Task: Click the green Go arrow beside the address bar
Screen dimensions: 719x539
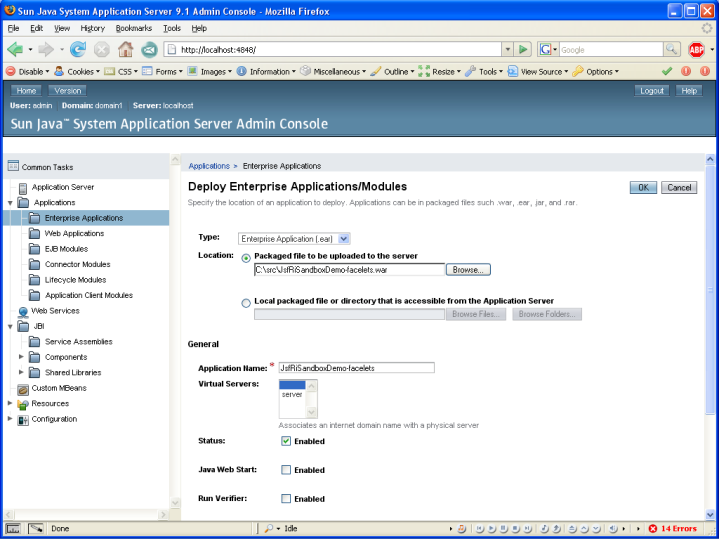Action: [x=523, y=49]
